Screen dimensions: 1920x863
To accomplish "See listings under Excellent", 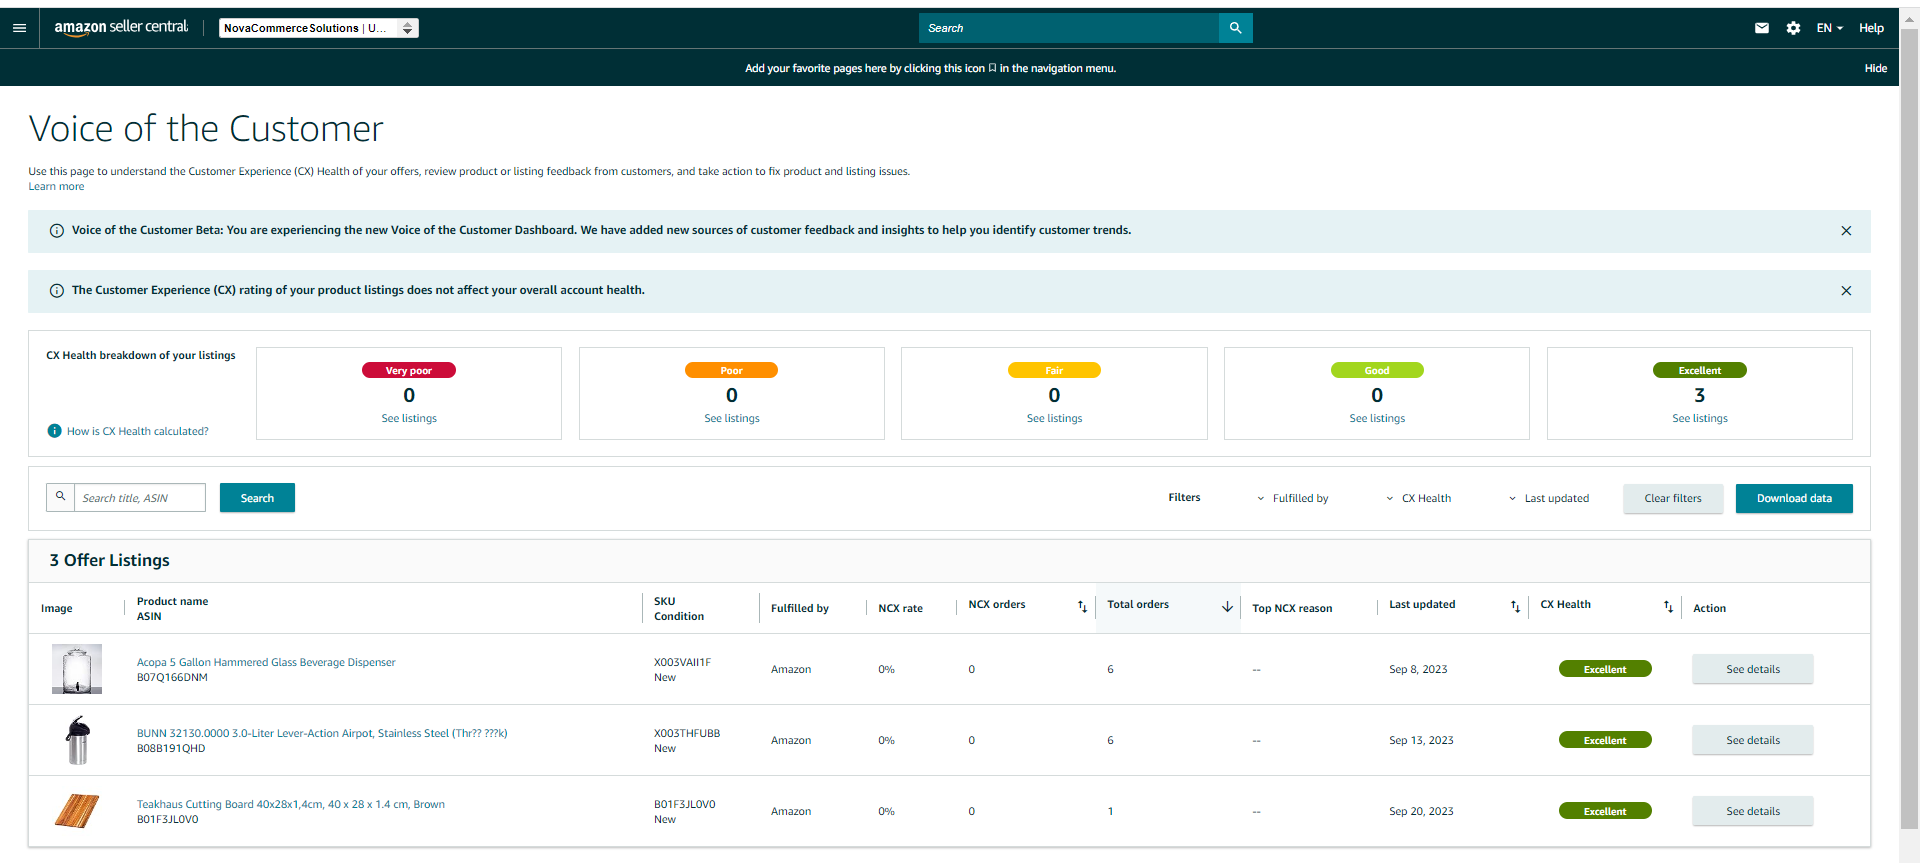I will (1700, 418).
